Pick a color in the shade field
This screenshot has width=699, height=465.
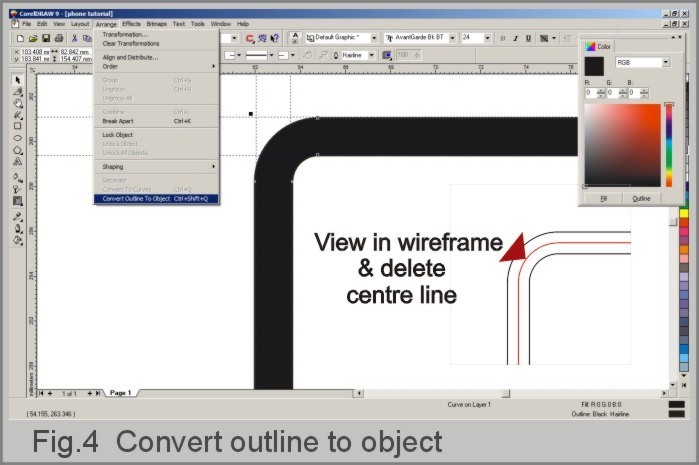click(622, 145)
